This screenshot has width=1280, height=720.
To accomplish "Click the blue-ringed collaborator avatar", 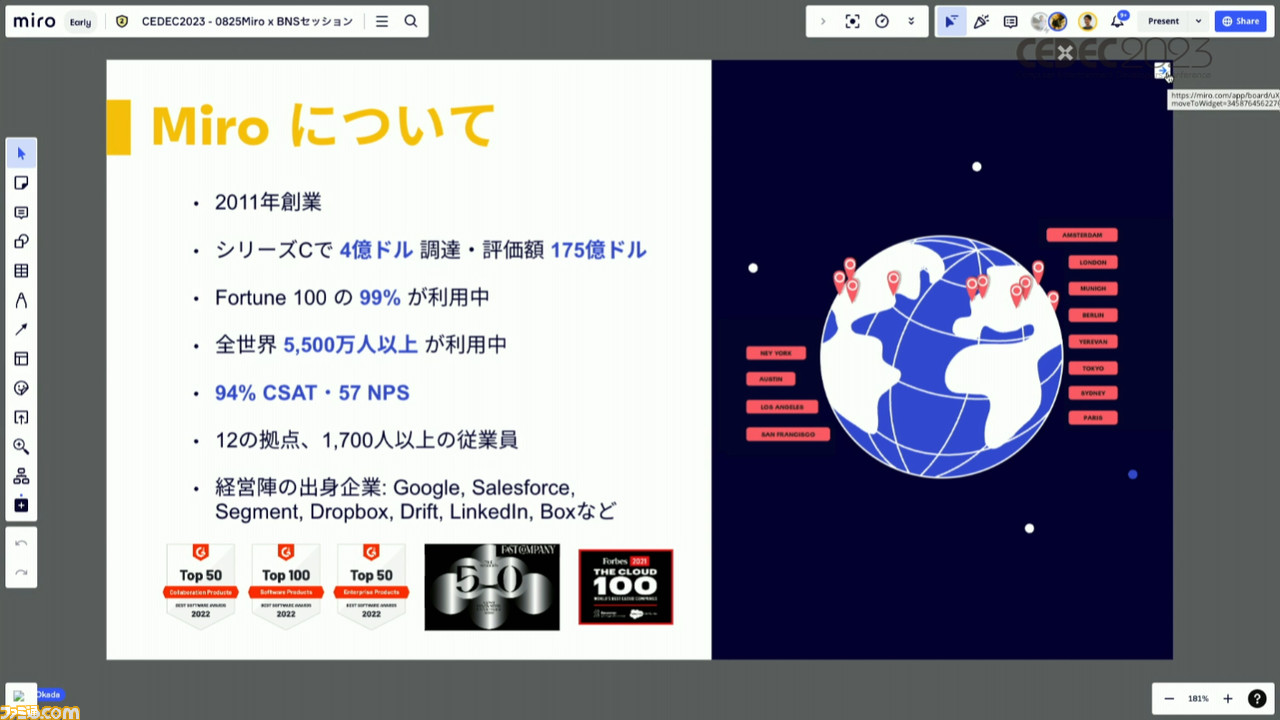I will click(x=1057, y=21).
